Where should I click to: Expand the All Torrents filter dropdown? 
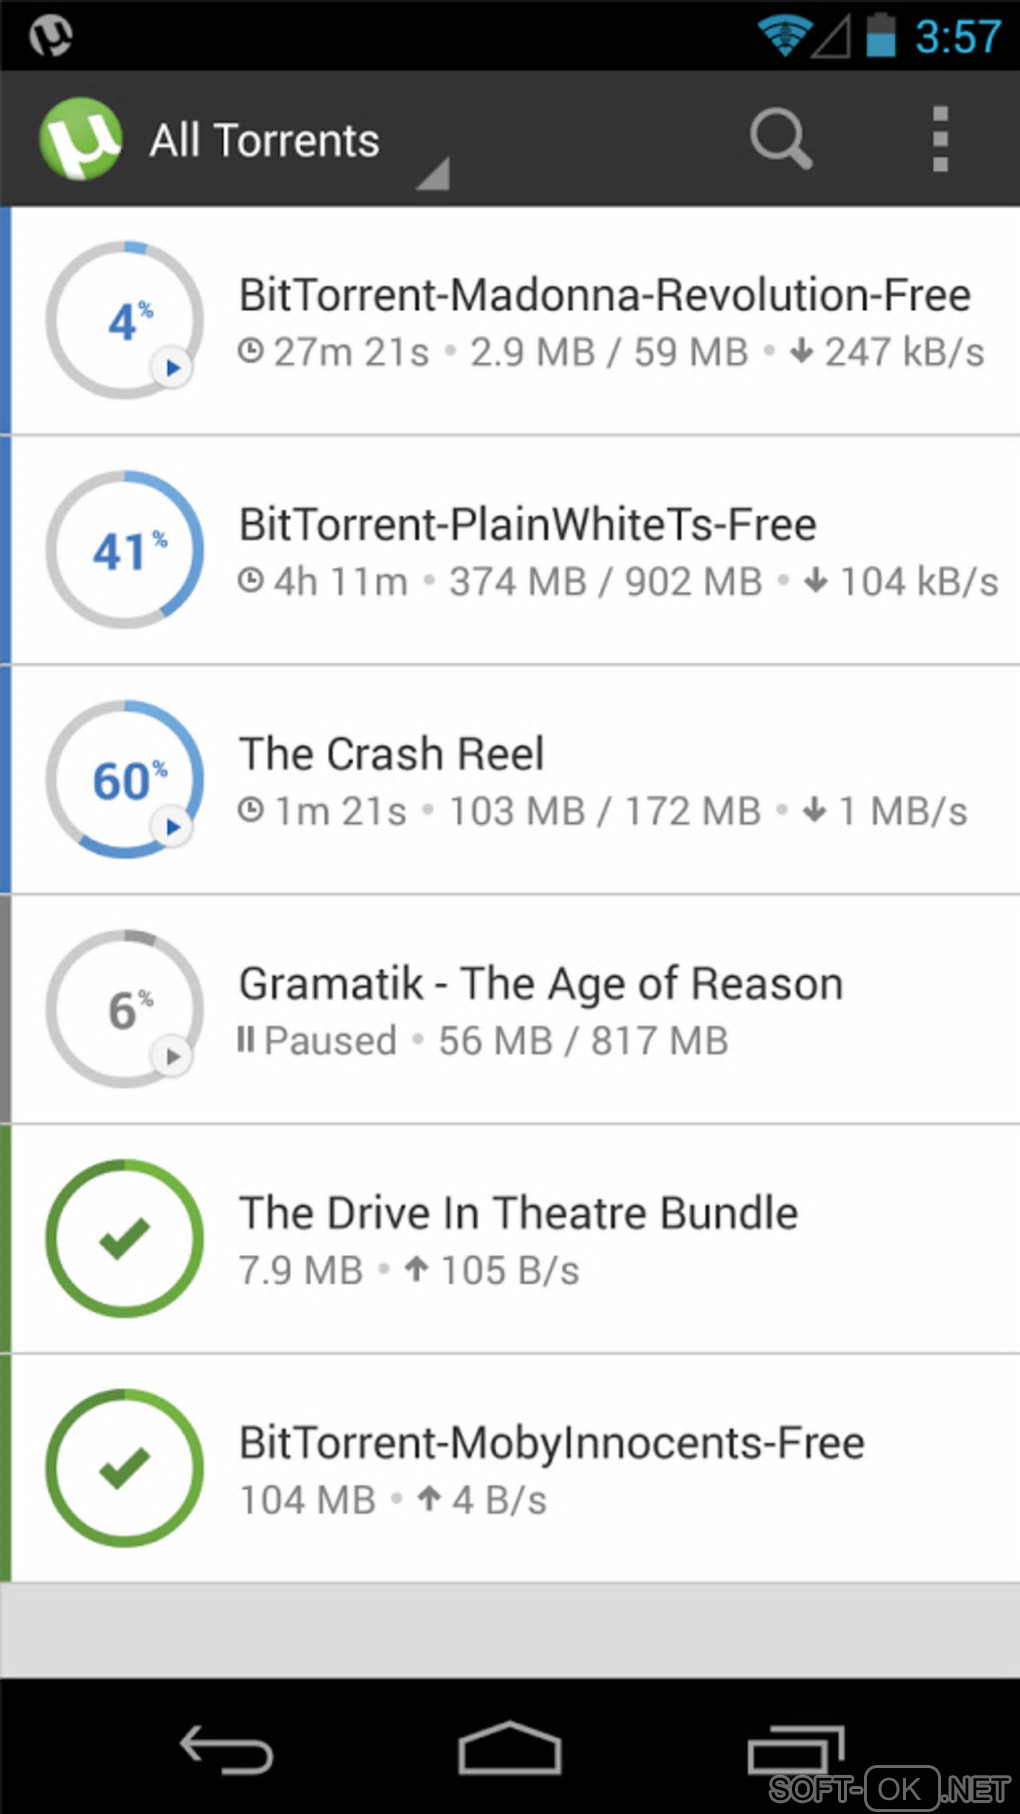pos(265,141)
